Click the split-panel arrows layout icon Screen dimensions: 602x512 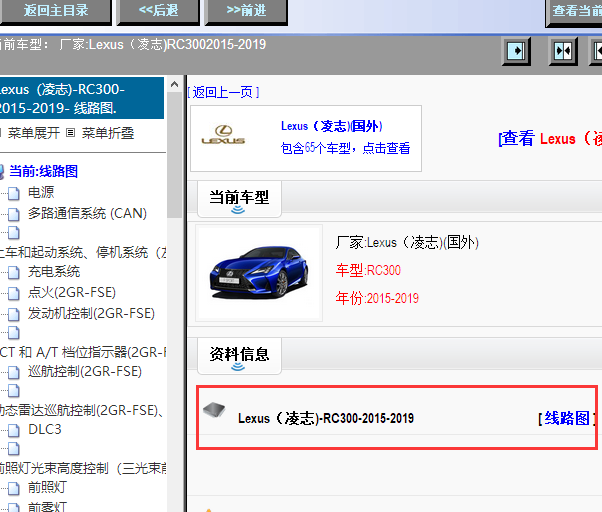click(x=563, y=51)
